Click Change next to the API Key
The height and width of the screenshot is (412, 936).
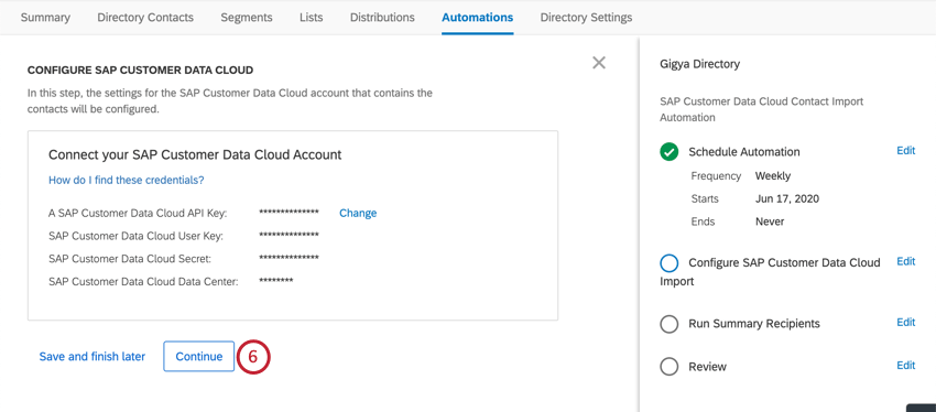358,213
